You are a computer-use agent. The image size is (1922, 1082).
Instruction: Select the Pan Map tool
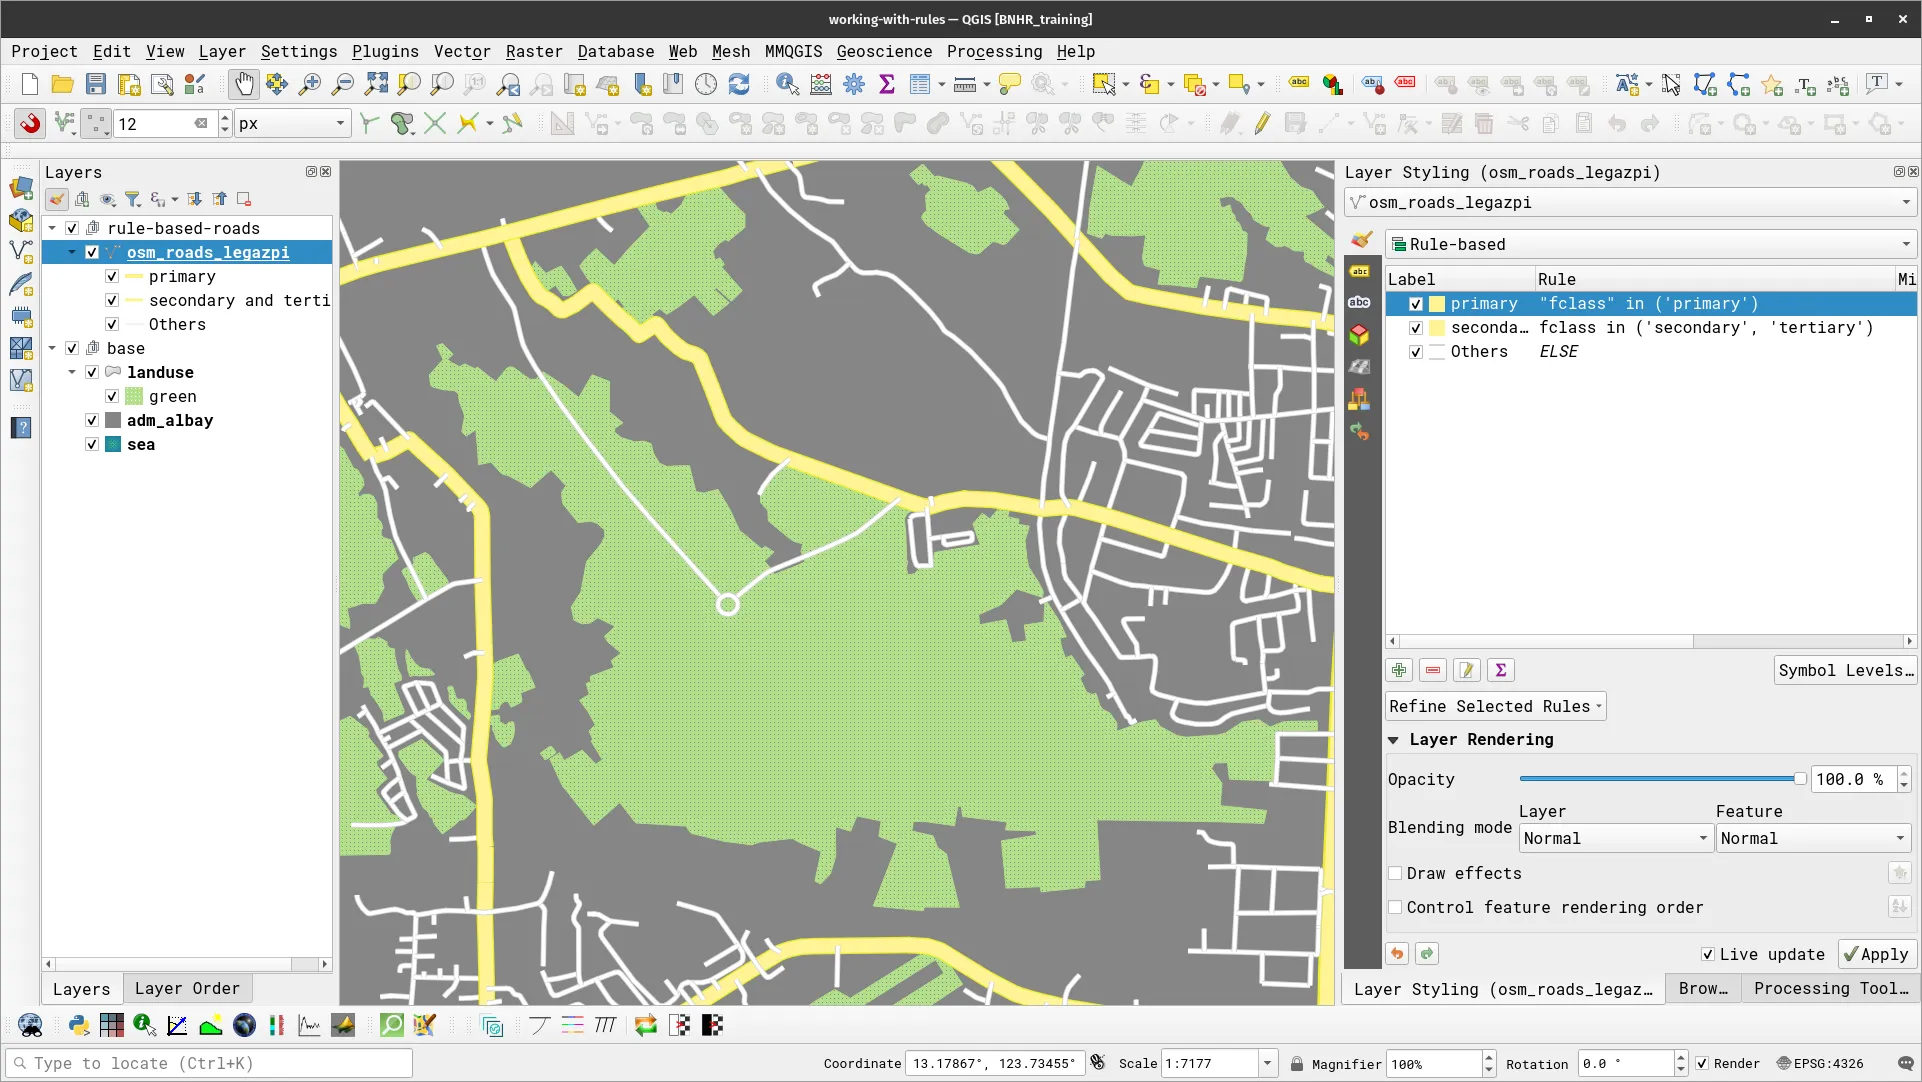click(243, 84)
